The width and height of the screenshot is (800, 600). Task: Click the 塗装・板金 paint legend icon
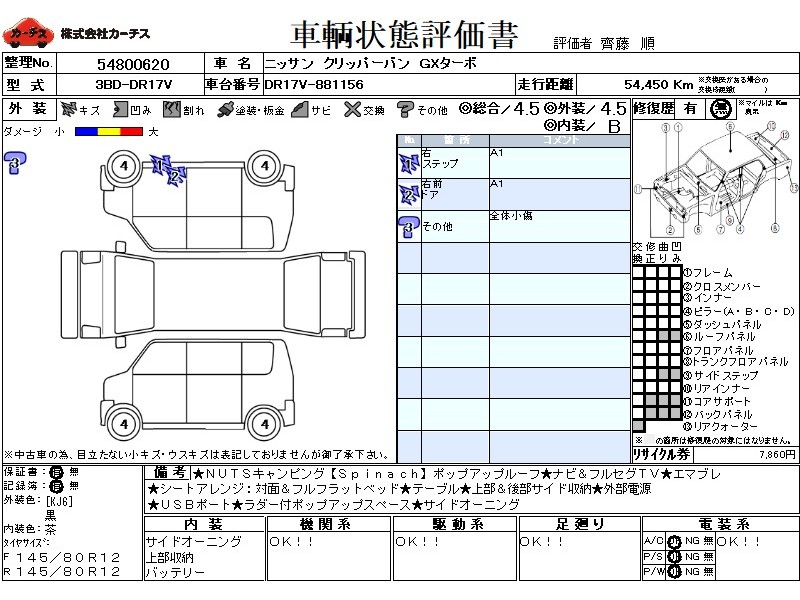(225, 109)
